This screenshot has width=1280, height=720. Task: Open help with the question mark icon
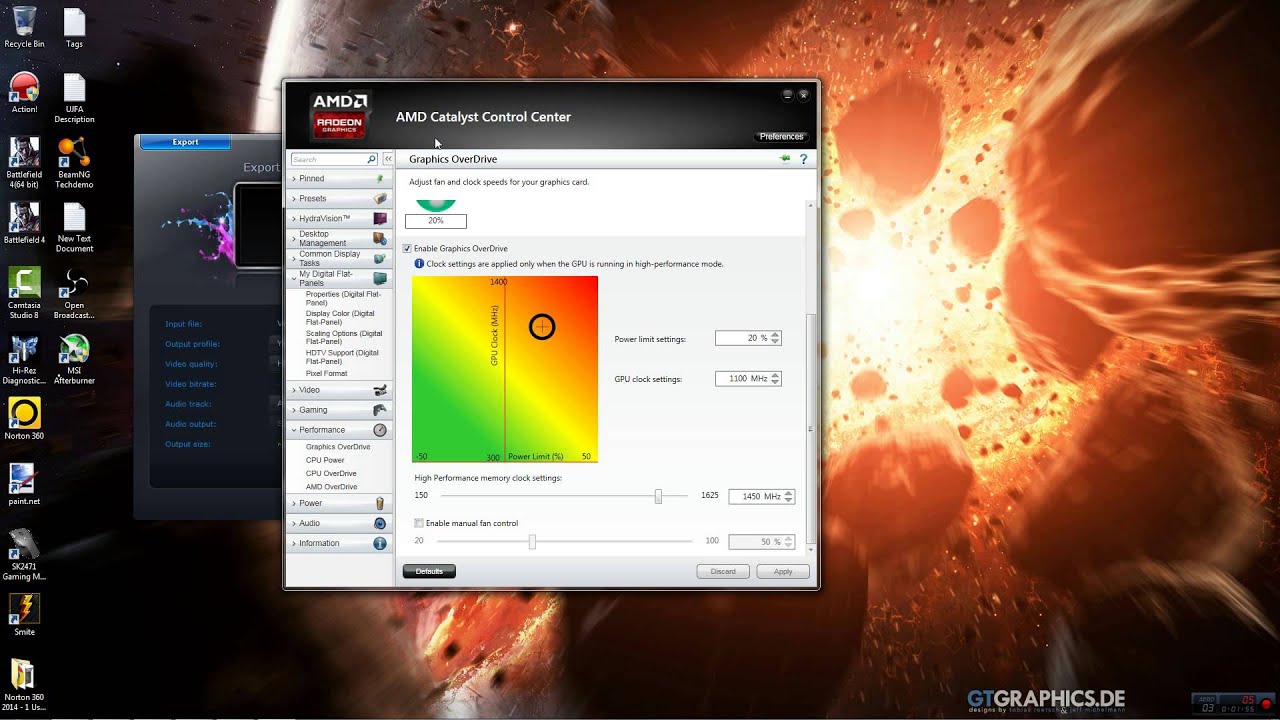pos(803,159)
